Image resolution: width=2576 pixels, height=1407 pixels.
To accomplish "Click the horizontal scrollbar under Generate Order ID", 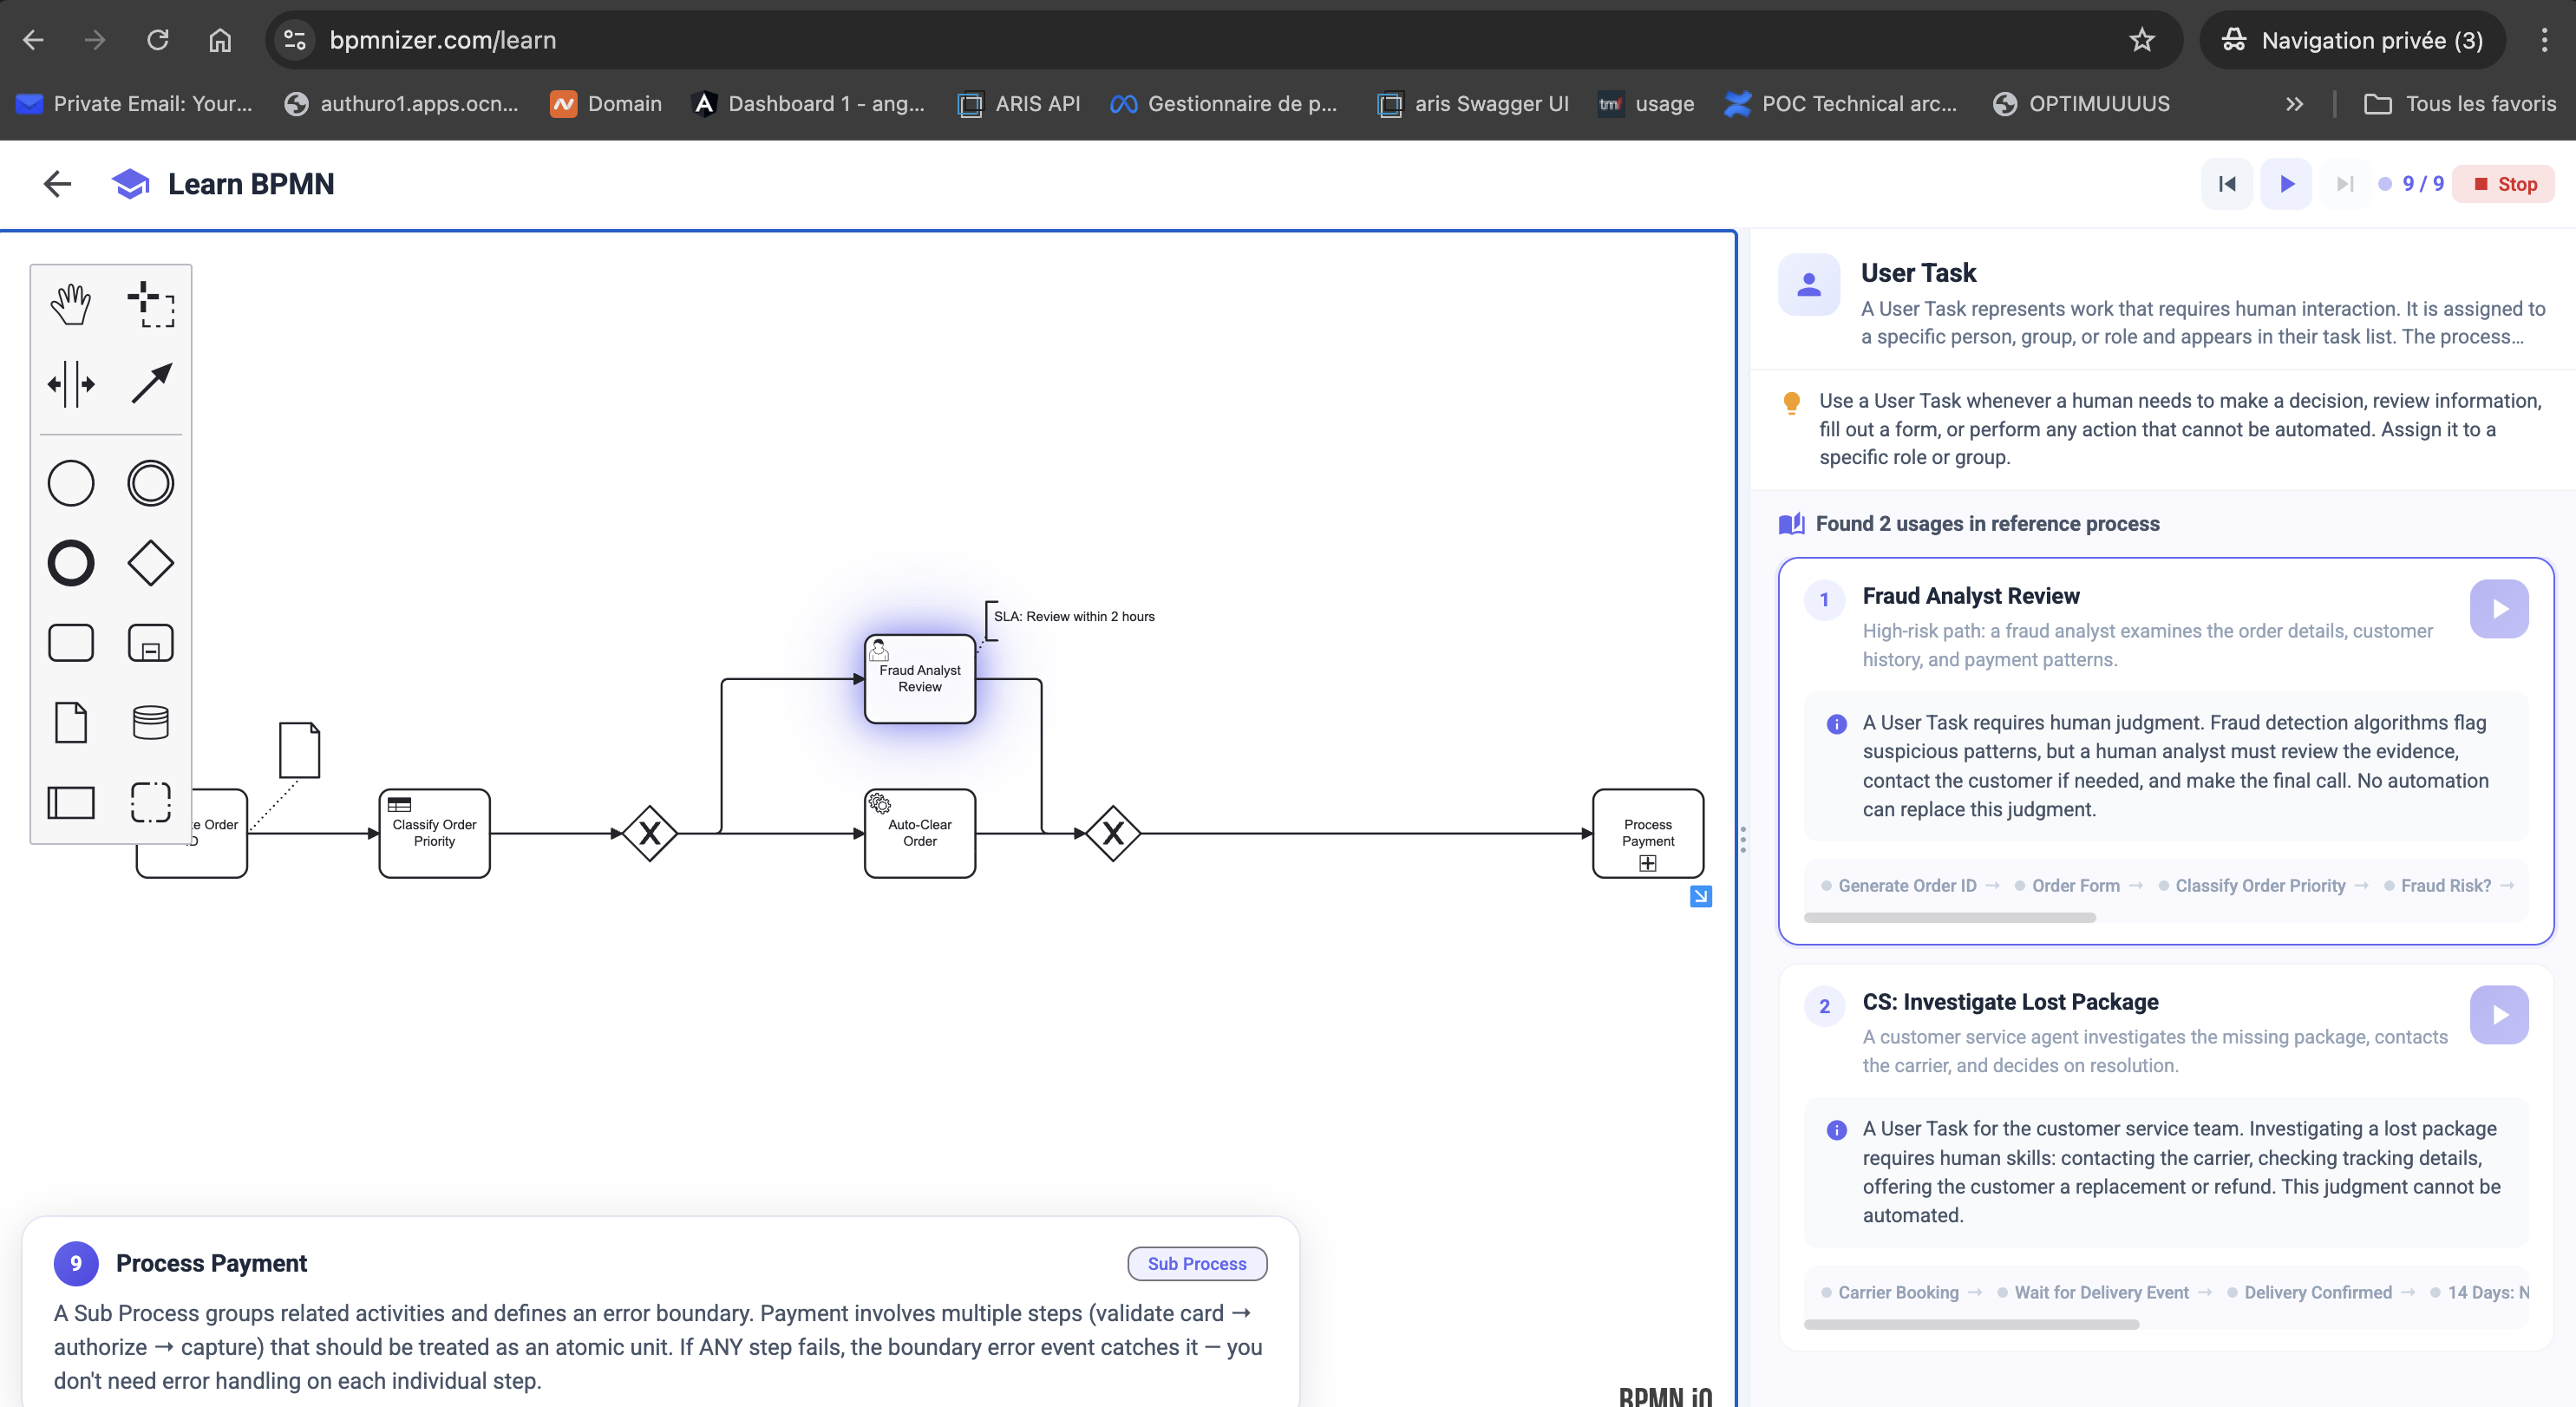I will (x=1949, y=918).
